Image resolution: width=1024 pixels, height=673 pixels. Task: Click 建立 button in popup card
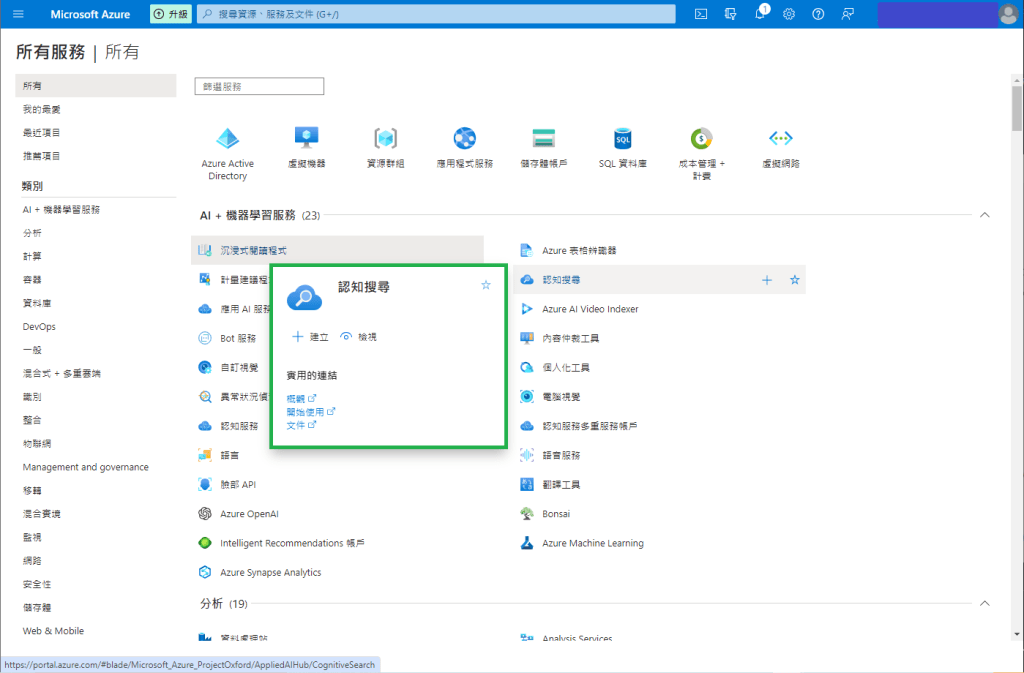[310, 337]
